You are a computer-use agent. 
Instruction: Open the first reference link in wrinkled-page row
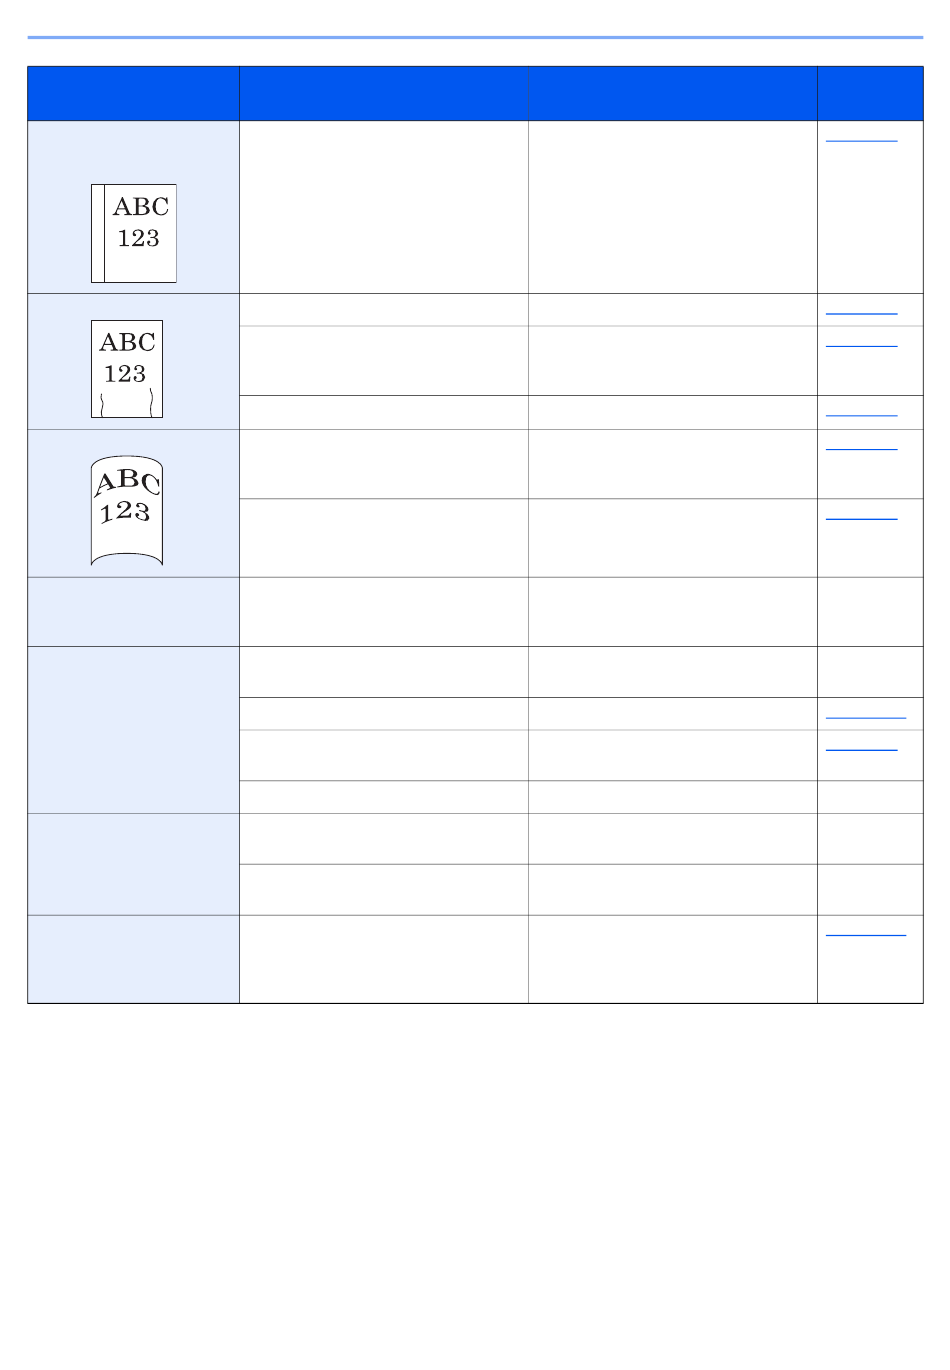[x=861, y=312]
